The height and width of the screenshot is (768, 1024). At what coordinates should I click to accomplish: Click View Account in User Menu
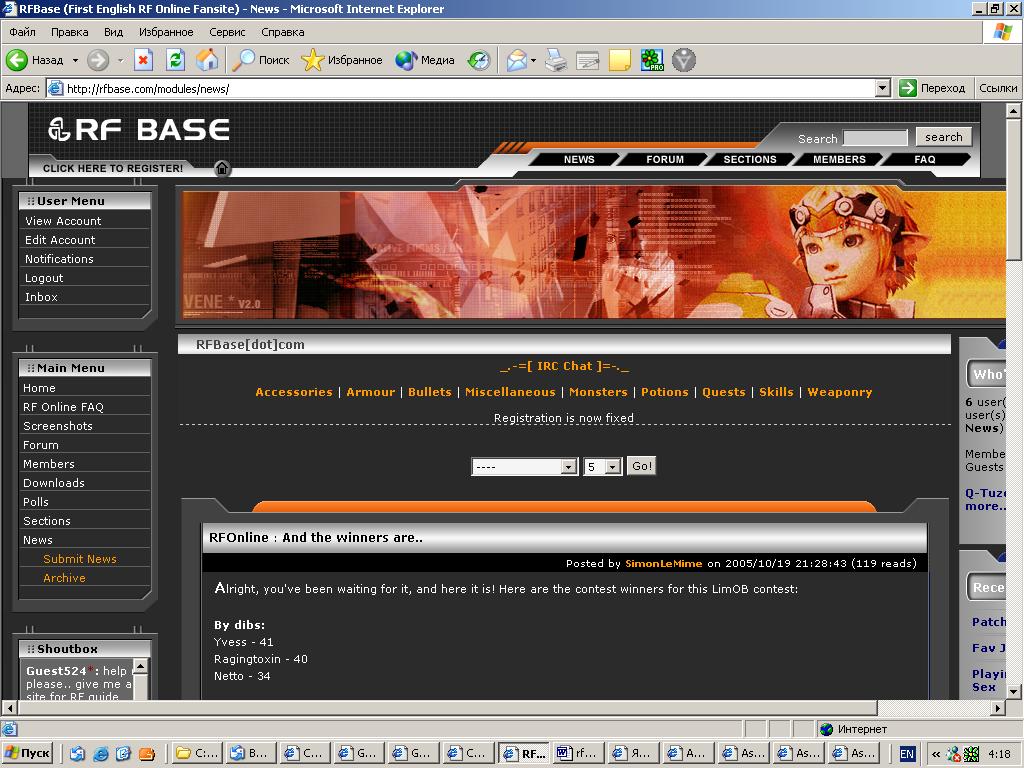63,221
